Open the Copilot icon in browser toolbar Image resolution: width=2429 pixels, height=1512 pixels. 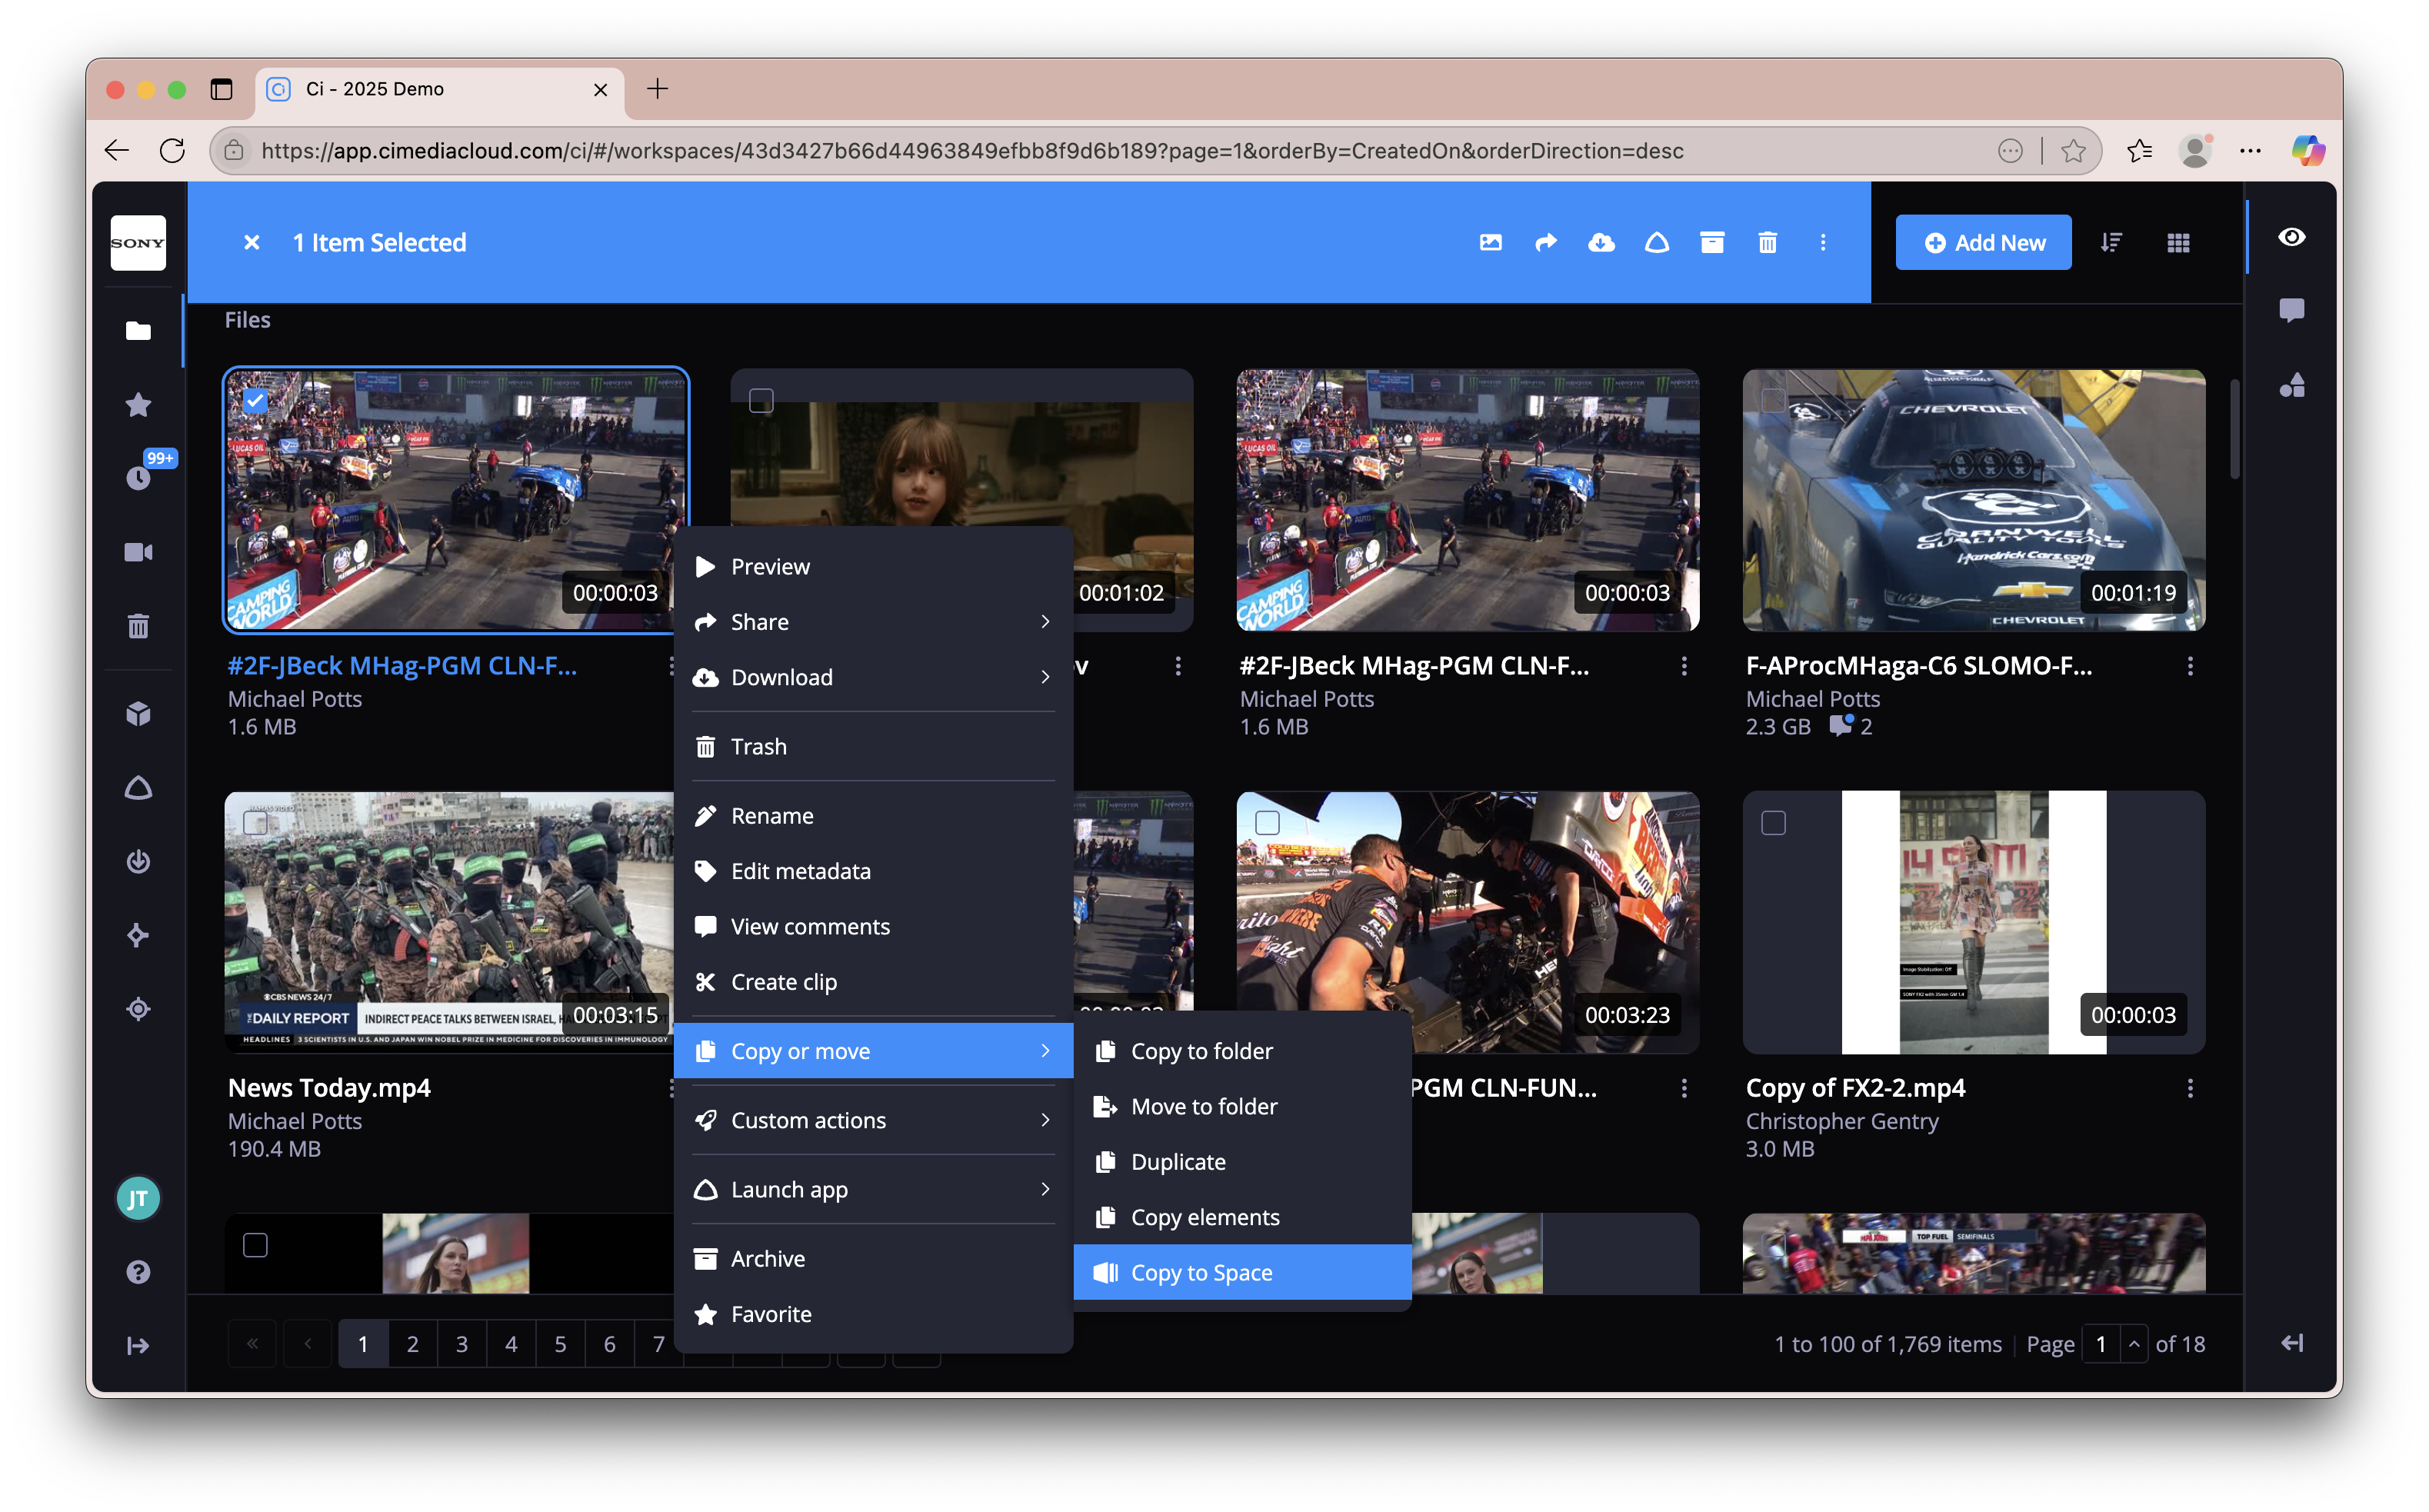[x=2308, y=150]
